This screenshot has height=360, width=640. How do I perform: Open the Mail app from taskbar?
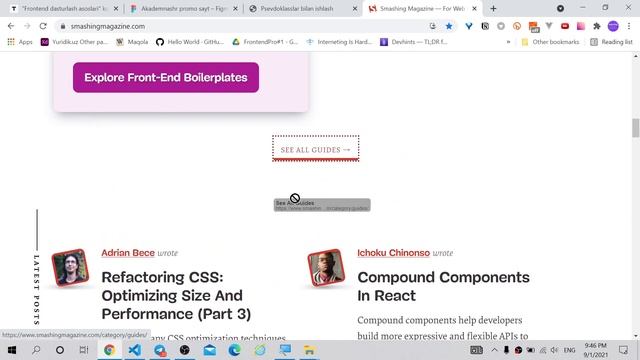210,350
